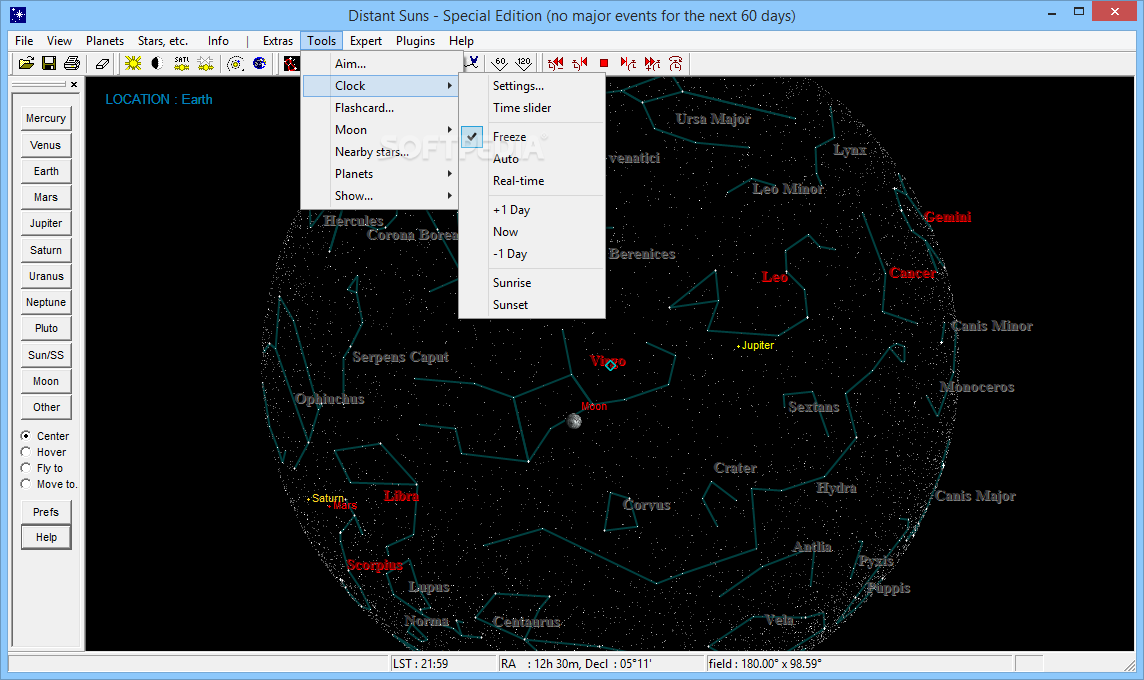The width and height of the screenshot is (1144, 680).
Task: Open the Help menu in menu bar
Action: (461, 41)
